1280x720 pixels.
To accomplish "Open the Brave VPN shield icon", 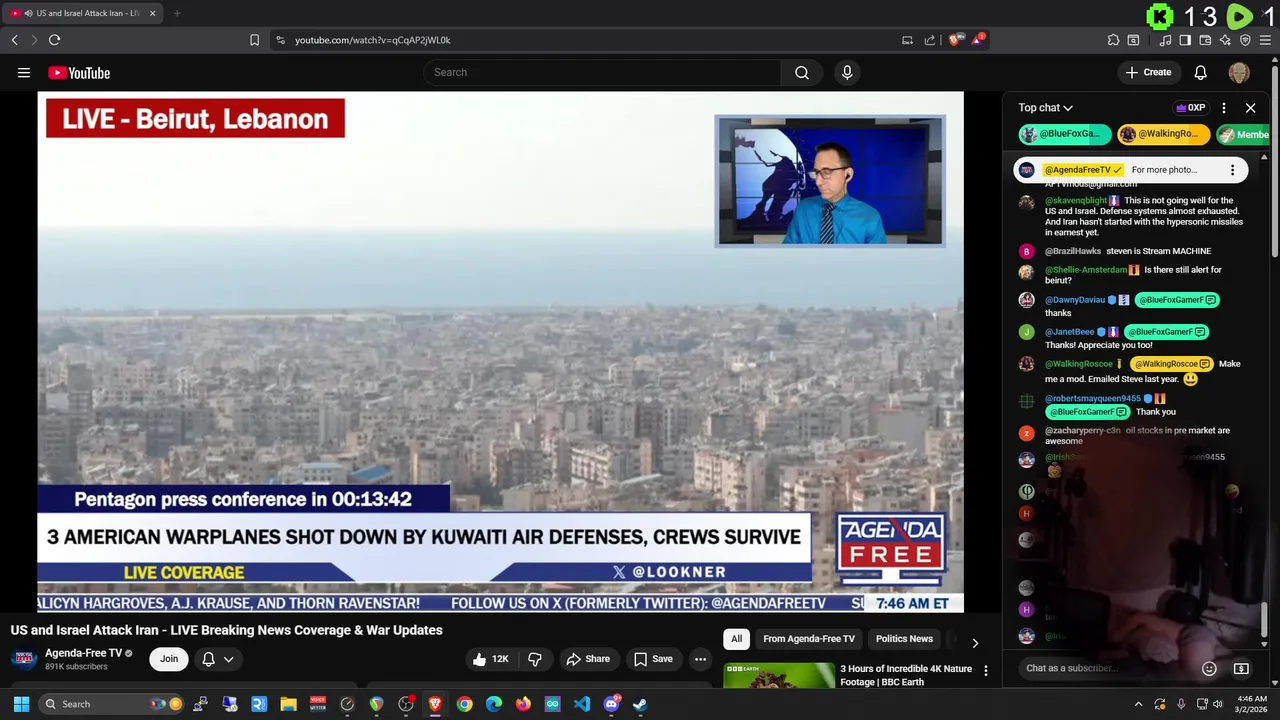I will (1245, 40).
